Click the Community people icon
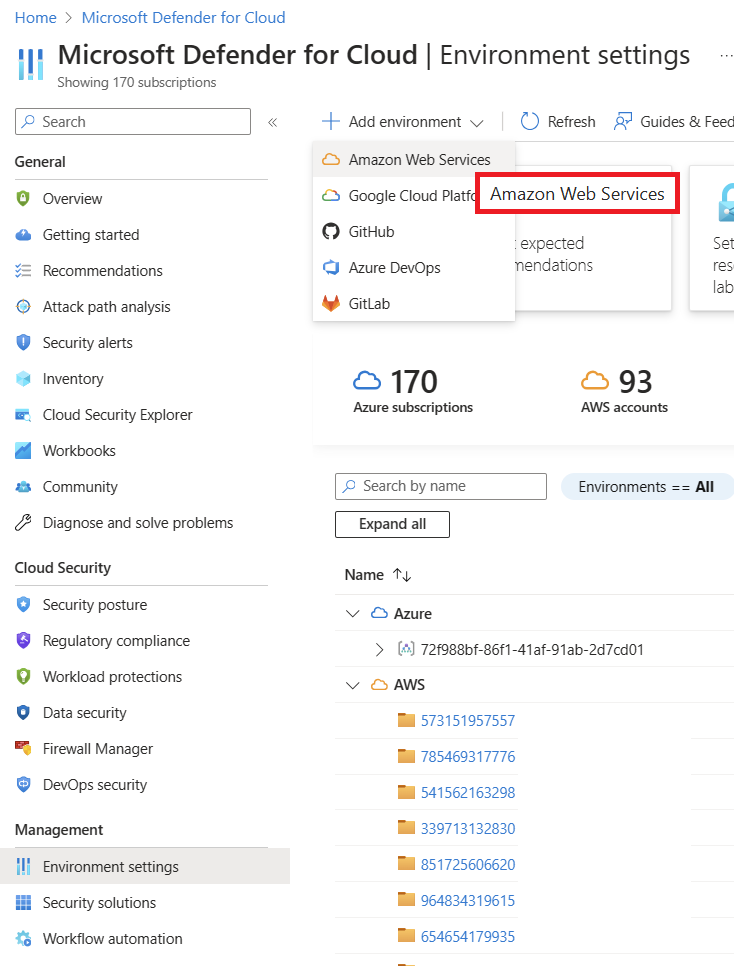 pyautogui.click(x=23, y=487)
